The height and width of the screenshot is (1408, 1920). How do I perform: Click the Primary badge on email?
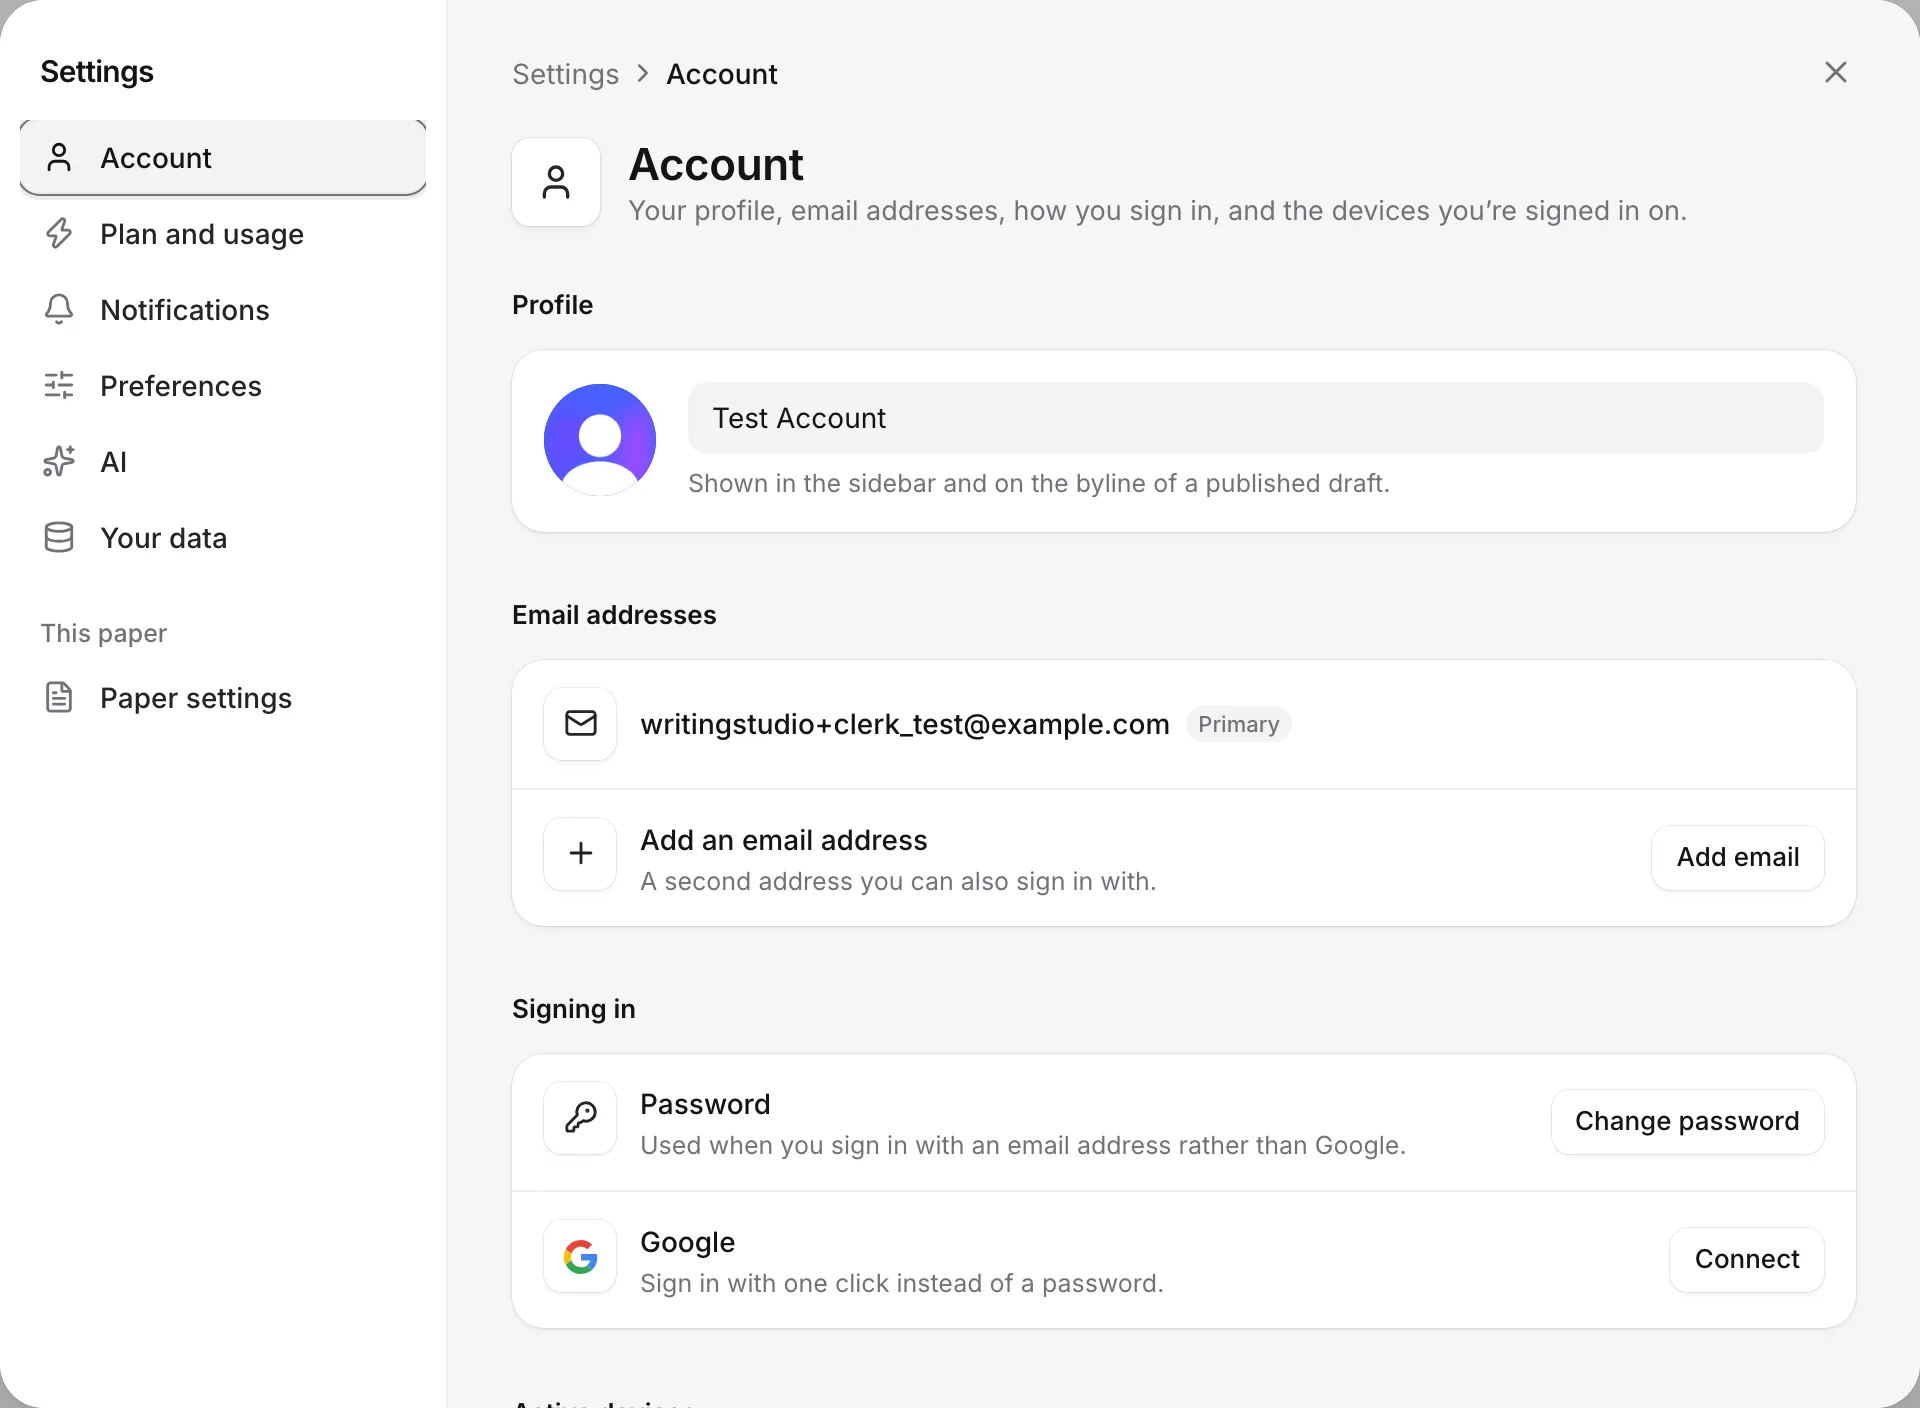click(x=1239, y=724)
